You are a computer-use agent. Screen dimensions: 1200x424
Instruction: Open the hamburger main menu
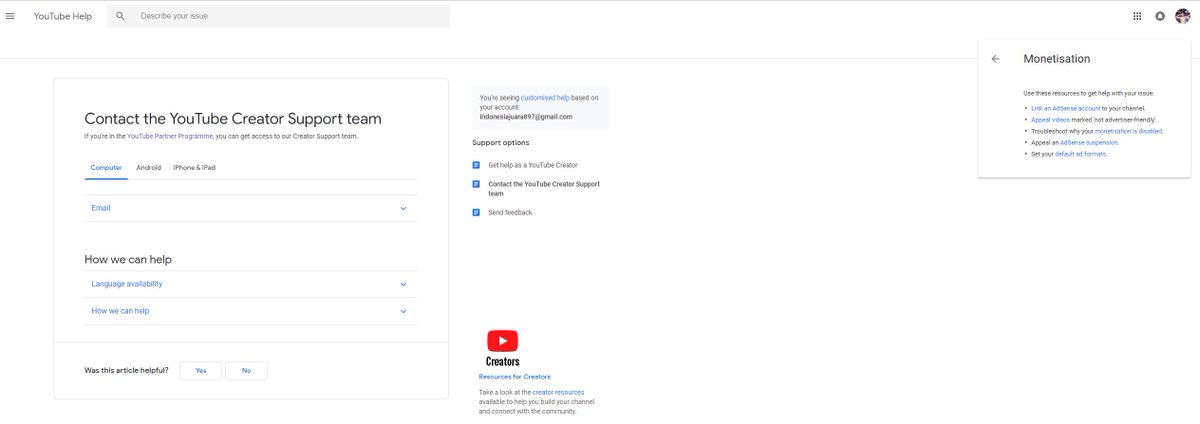click(10, 16)
